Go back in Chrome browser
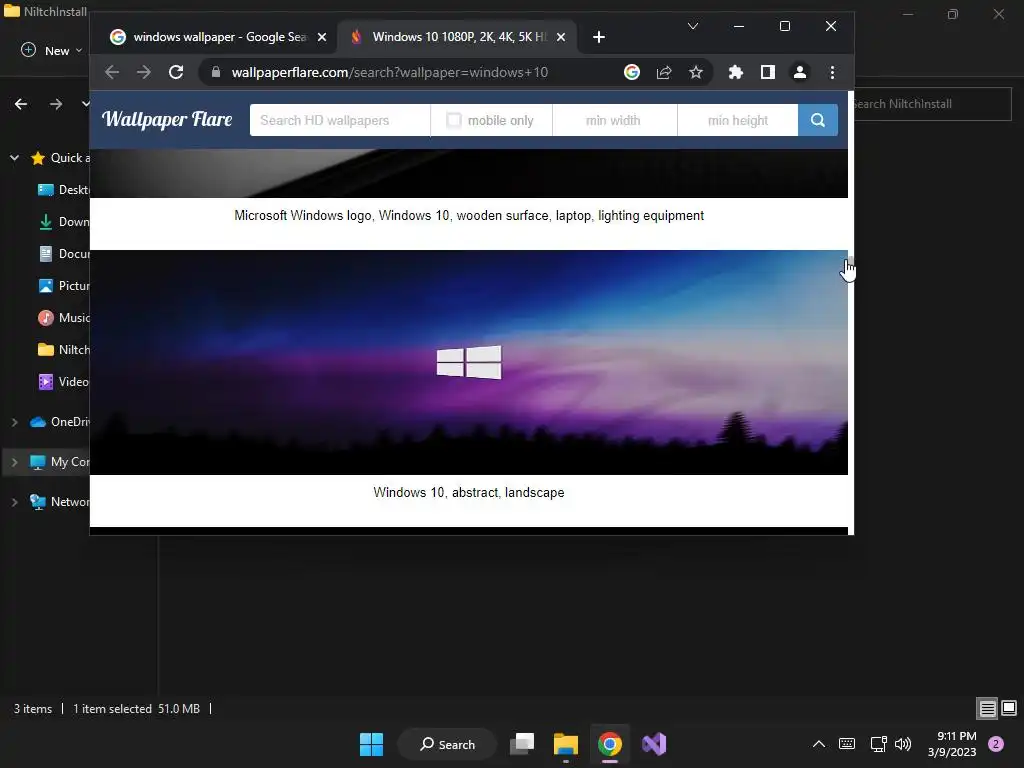This screenshot has height=768, width=1024. tap(112, 72)
